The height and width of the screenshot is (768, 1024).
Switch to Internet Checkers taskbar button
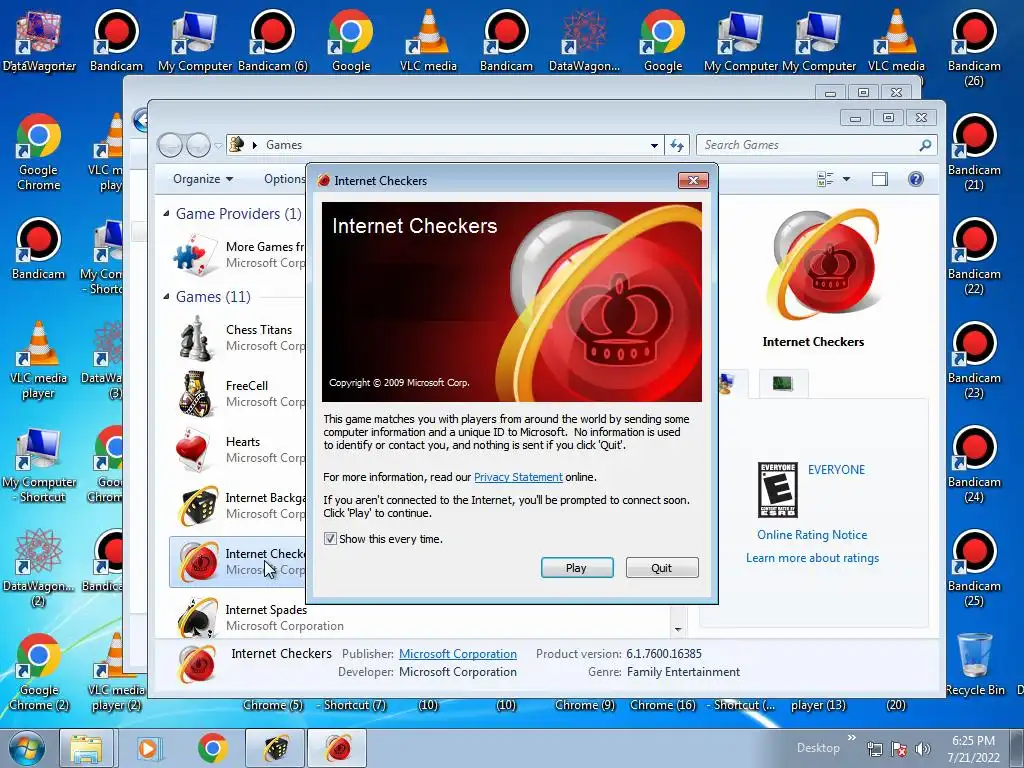click(337, 748)
